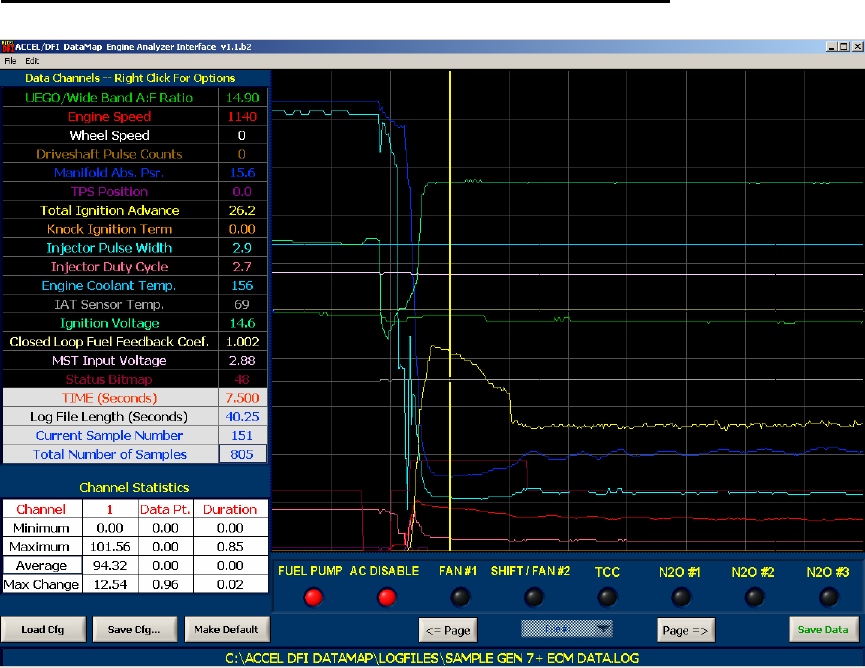Click the AC DISABLE indicator light

[386, 597]
